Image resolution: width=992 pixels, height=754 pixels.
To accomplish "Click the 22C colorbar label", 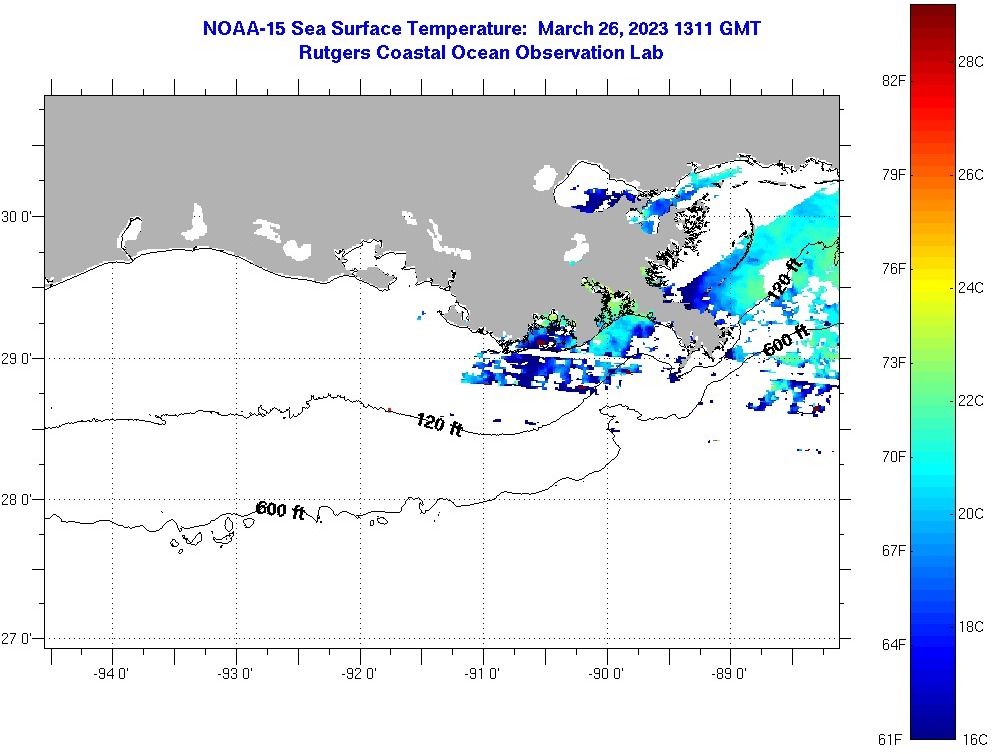I will [x=971, y=400].
